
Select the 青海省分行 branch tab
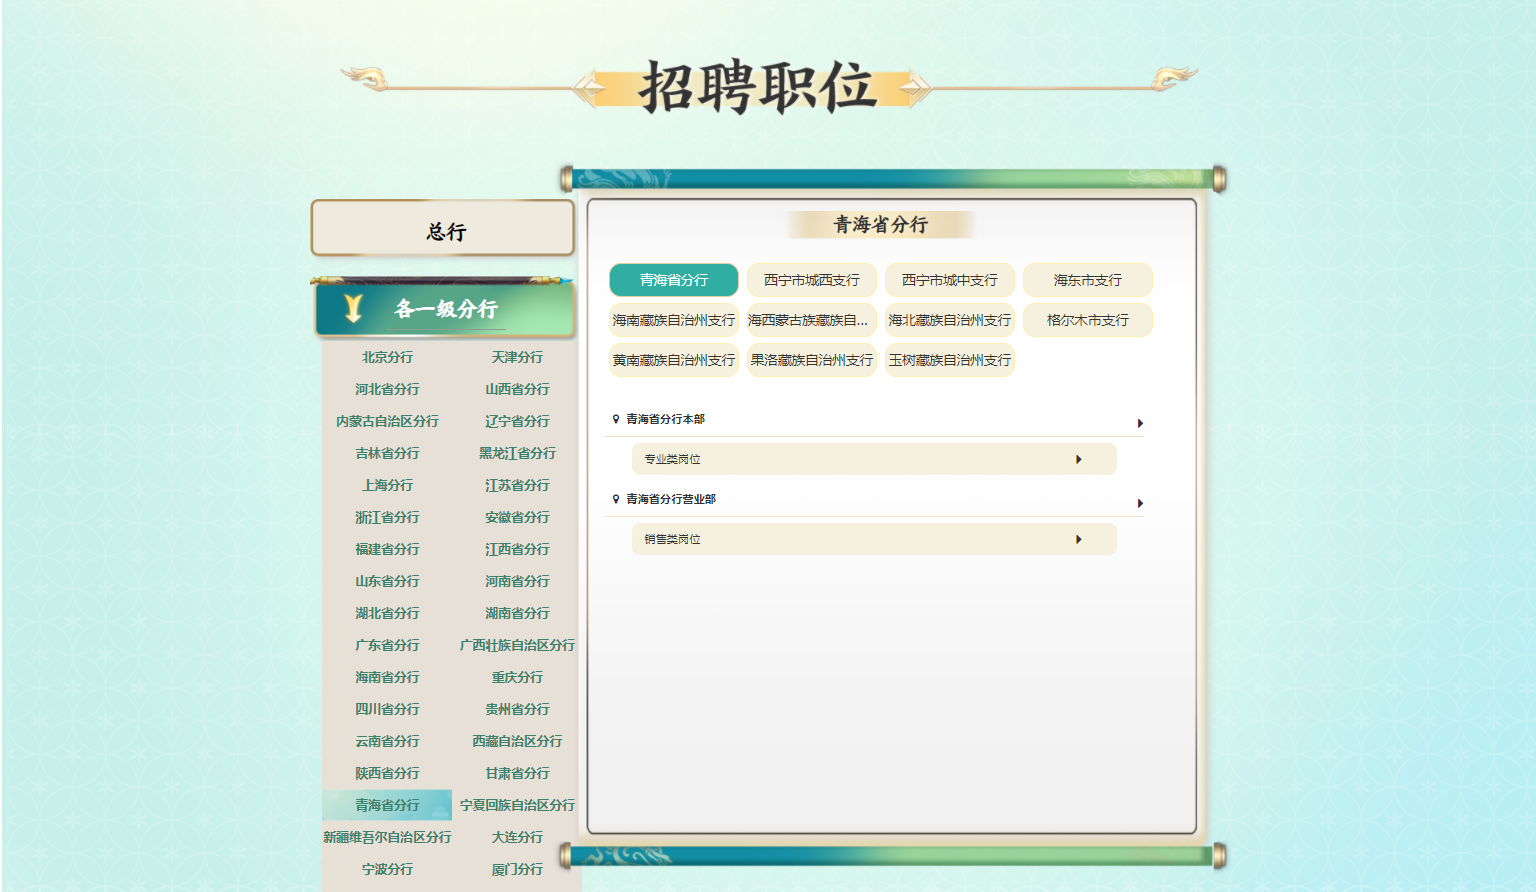pyautogui.click(x=674, y=280)
